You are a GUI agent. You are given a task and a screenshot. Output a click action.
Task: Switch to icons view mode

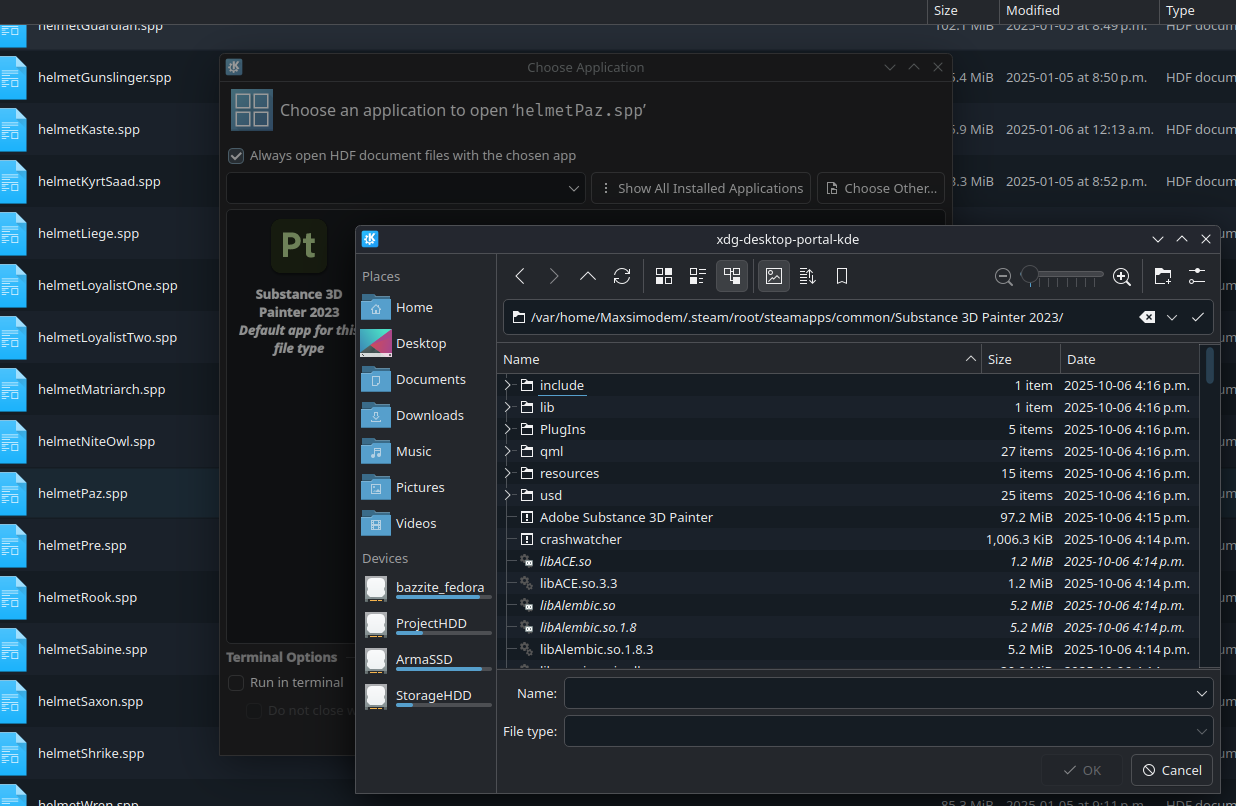[664, 276]
